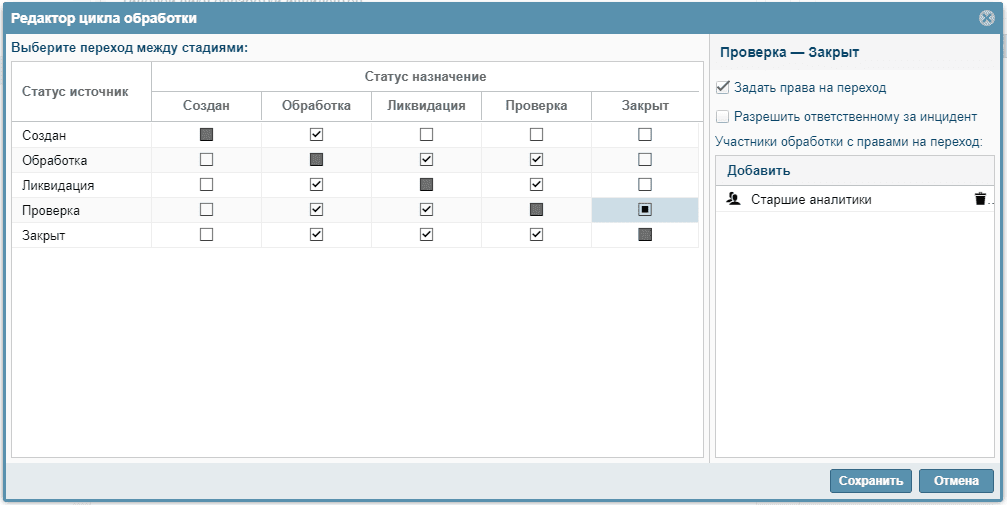Click the Добавить button to add participants
Viewport: 1007px width, 505px height.
[x=759, y=170]
